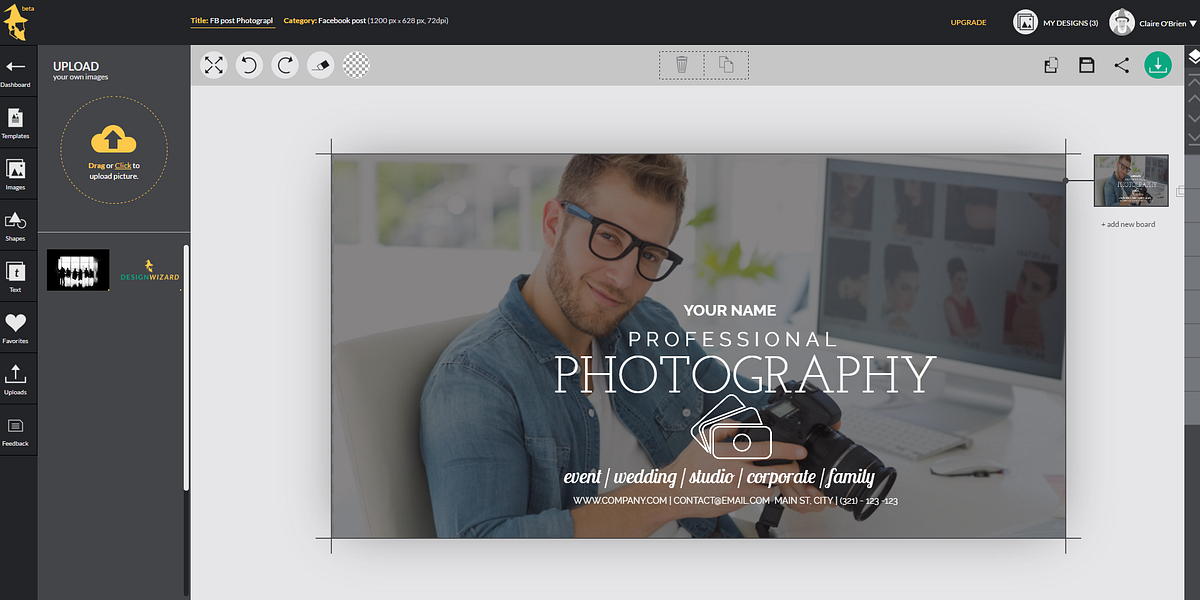The image size is (1200, 600).
Task: Click the layers icon on the right edge
Action: coord(1192,58)
